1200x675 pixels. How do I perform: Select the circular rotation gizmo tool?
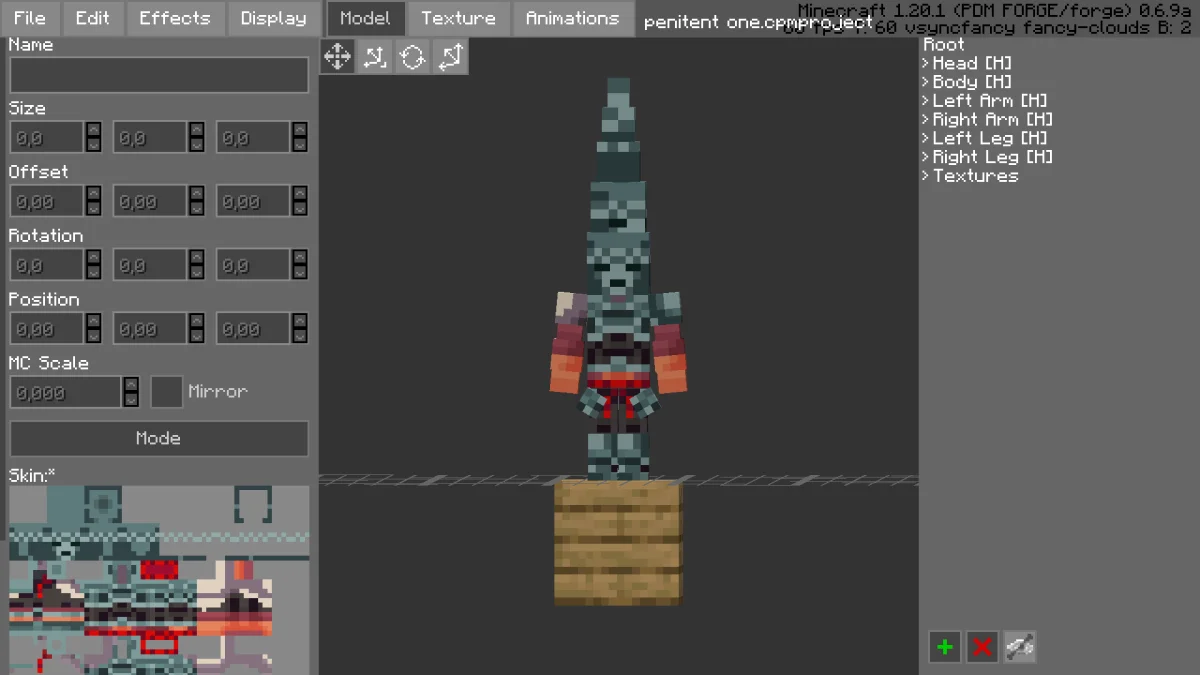413,57
